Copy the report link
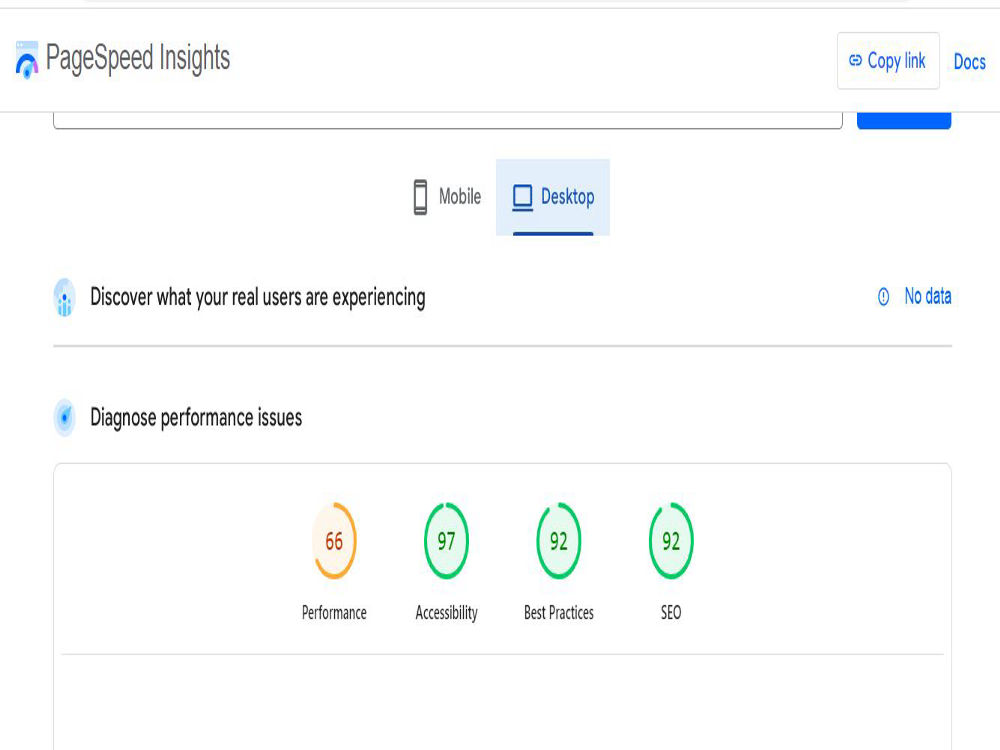This screenshot has width=1000, height=750. click(888, 61)
